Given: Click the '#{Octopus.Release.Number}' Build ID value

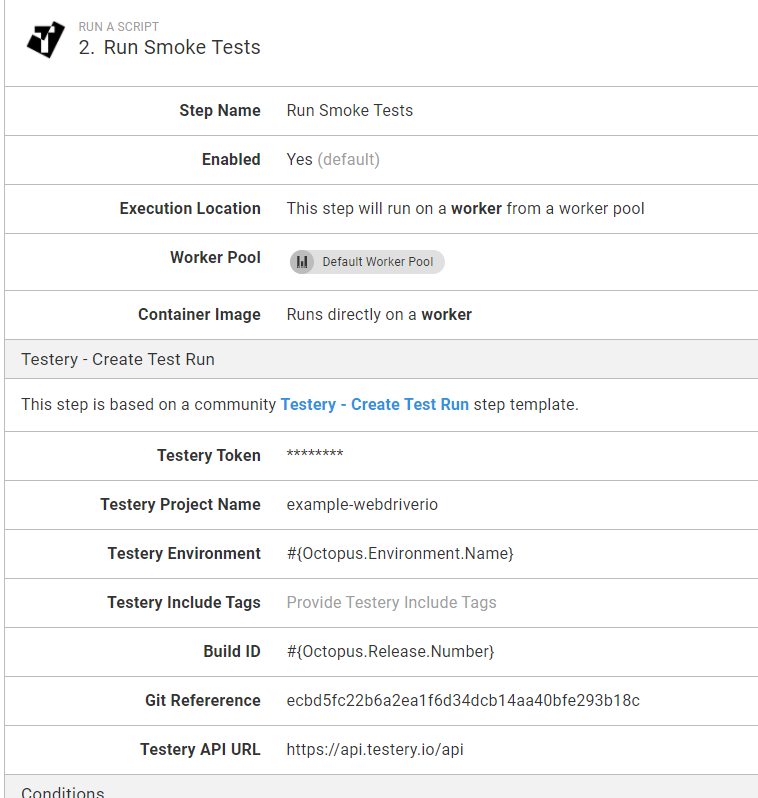Looking at the screenshot, I should [390, 651].
